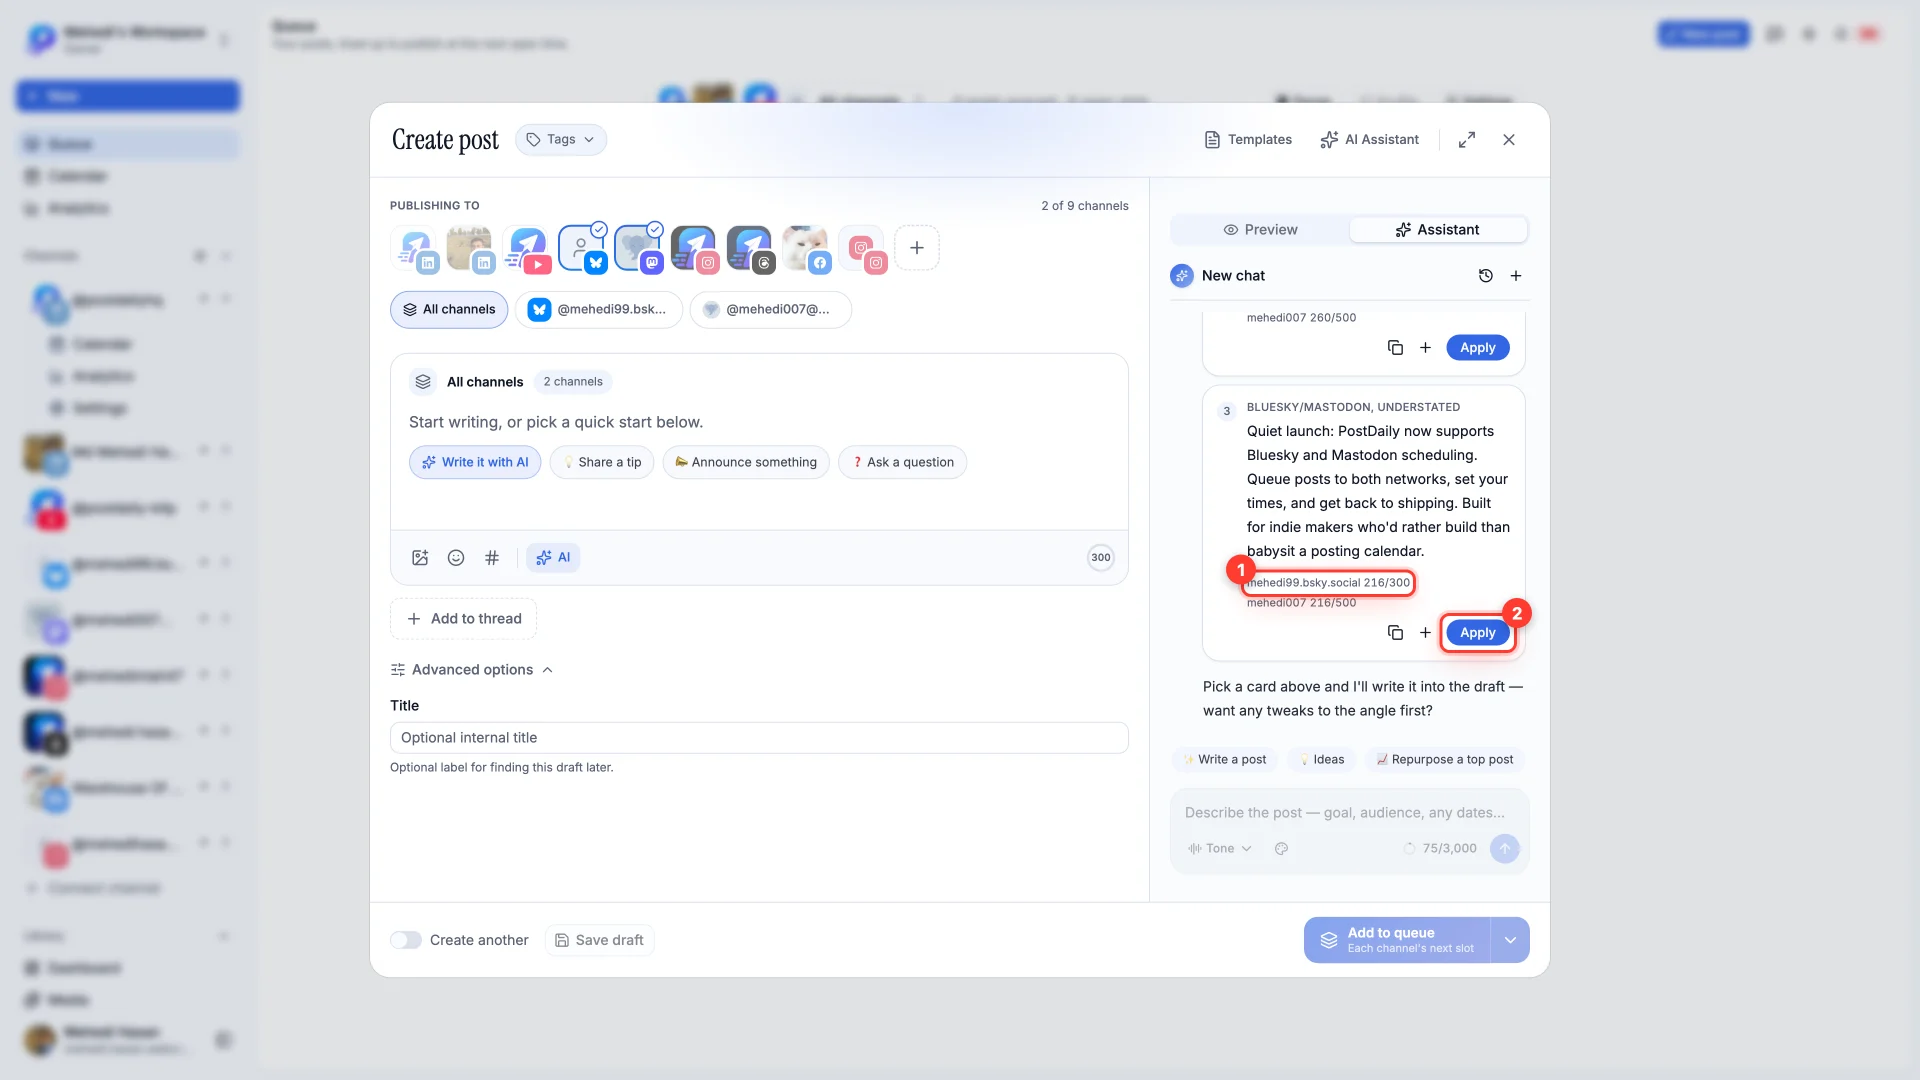Click the palette icon next to Tone

[x=1281, y=849]
